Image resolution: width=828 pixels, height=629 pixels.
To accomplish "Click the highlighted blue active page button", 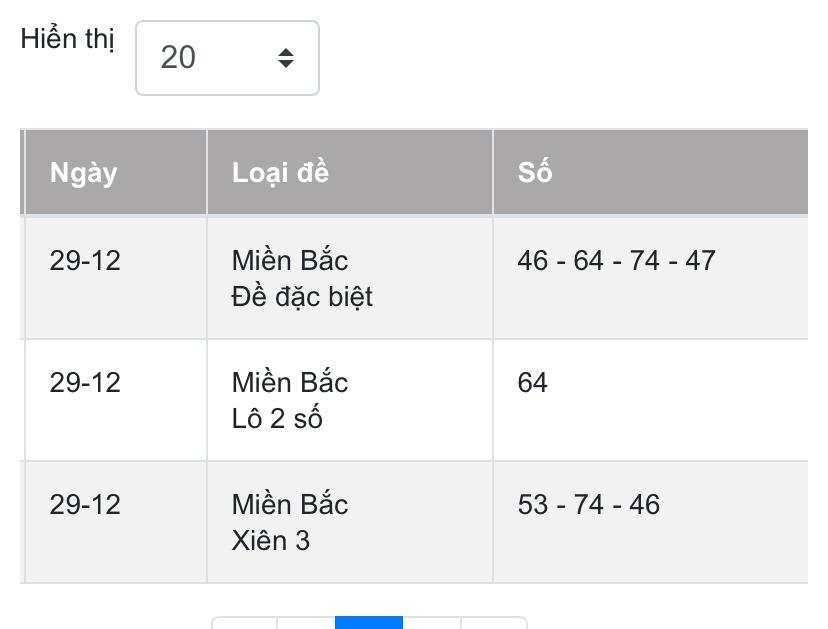I will (369, 623).
